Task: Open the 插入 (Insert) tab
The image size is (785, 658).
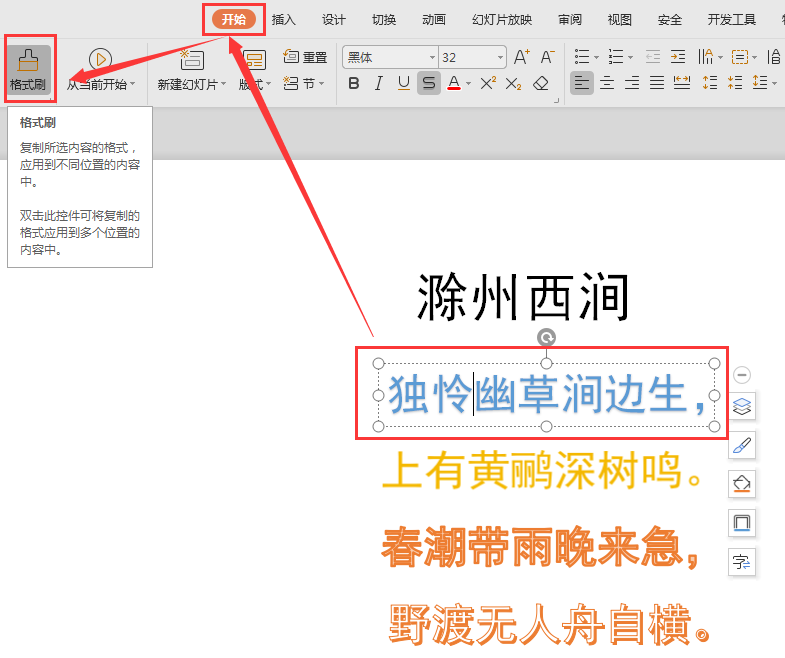Action: pyautogui.click(x=283, y=20)
